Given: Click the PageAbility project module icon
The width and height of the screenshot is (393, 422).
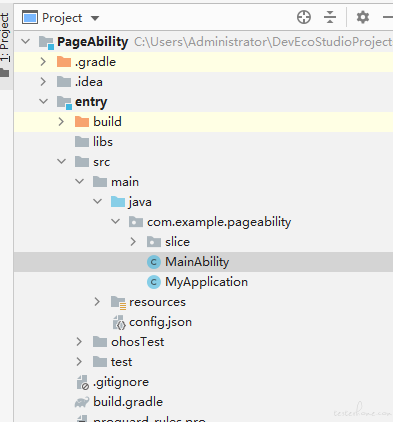Looking at the screenshot, I should [x=46, y=42].
